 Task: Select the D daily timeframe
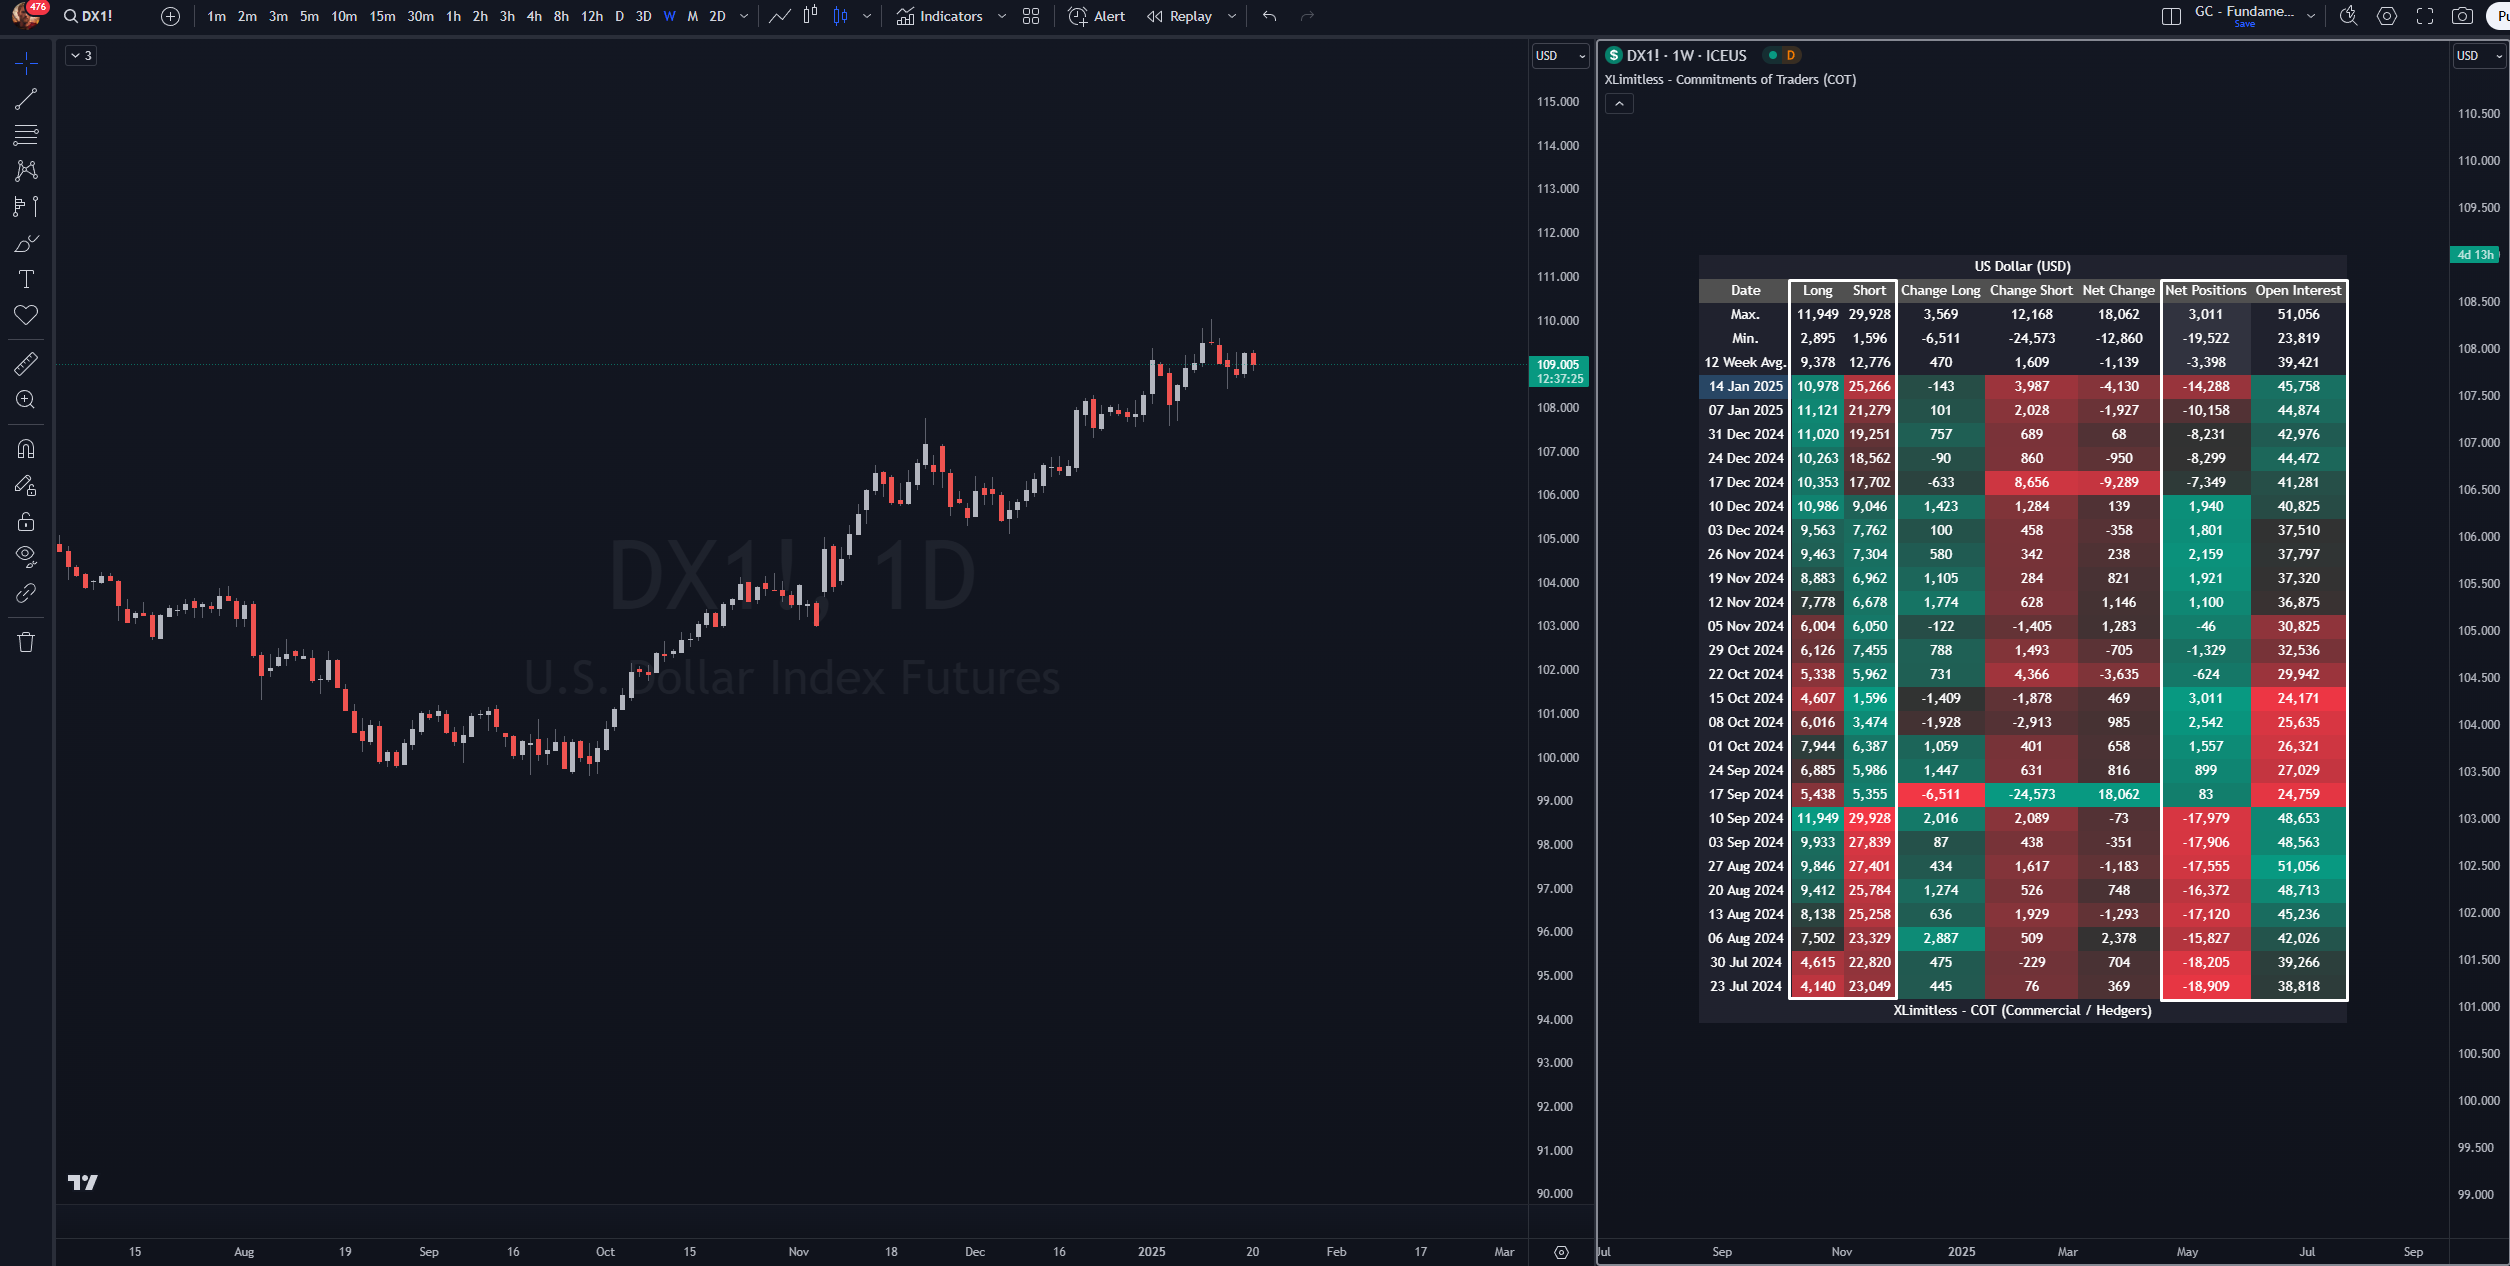click(619, 16)
